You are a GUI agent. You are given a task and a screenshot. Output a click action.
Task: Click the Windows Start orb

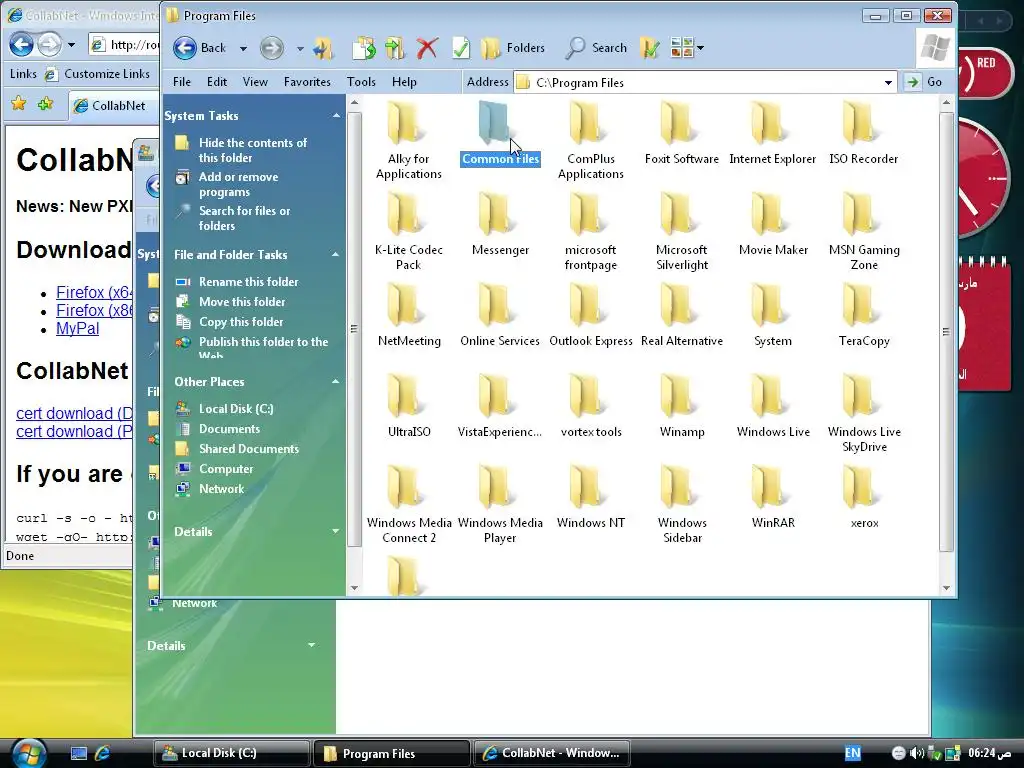(x=29, y=753)
